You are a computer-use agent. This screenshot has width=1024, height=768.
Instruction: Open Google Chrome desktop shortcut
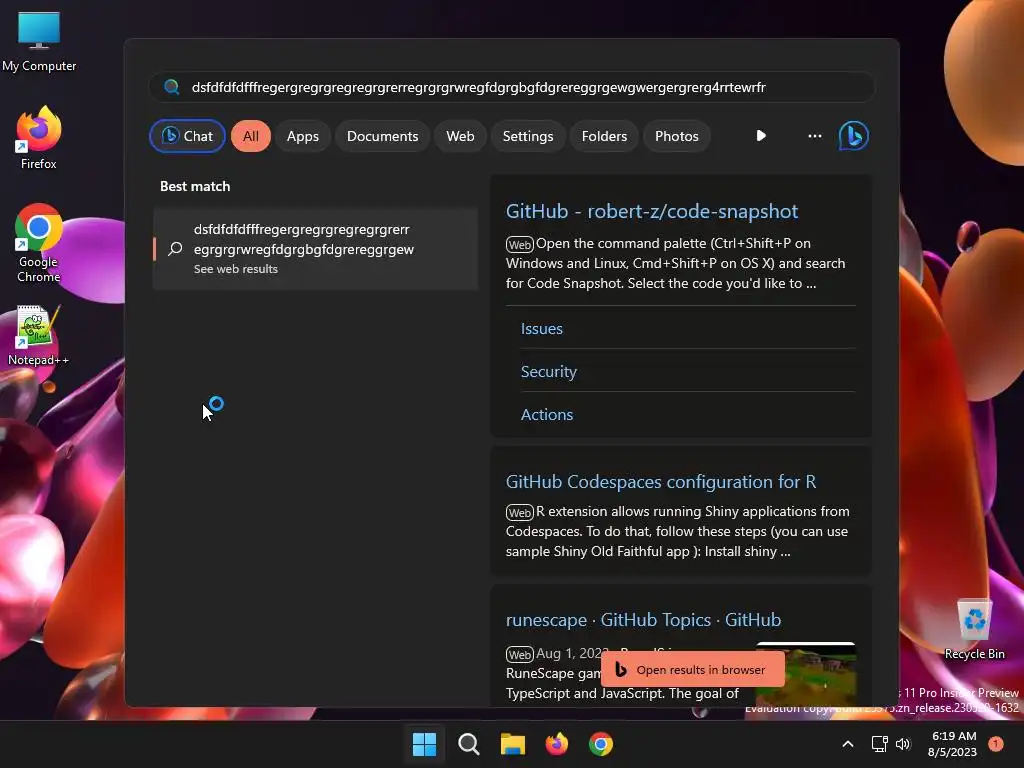coord(39,243)
